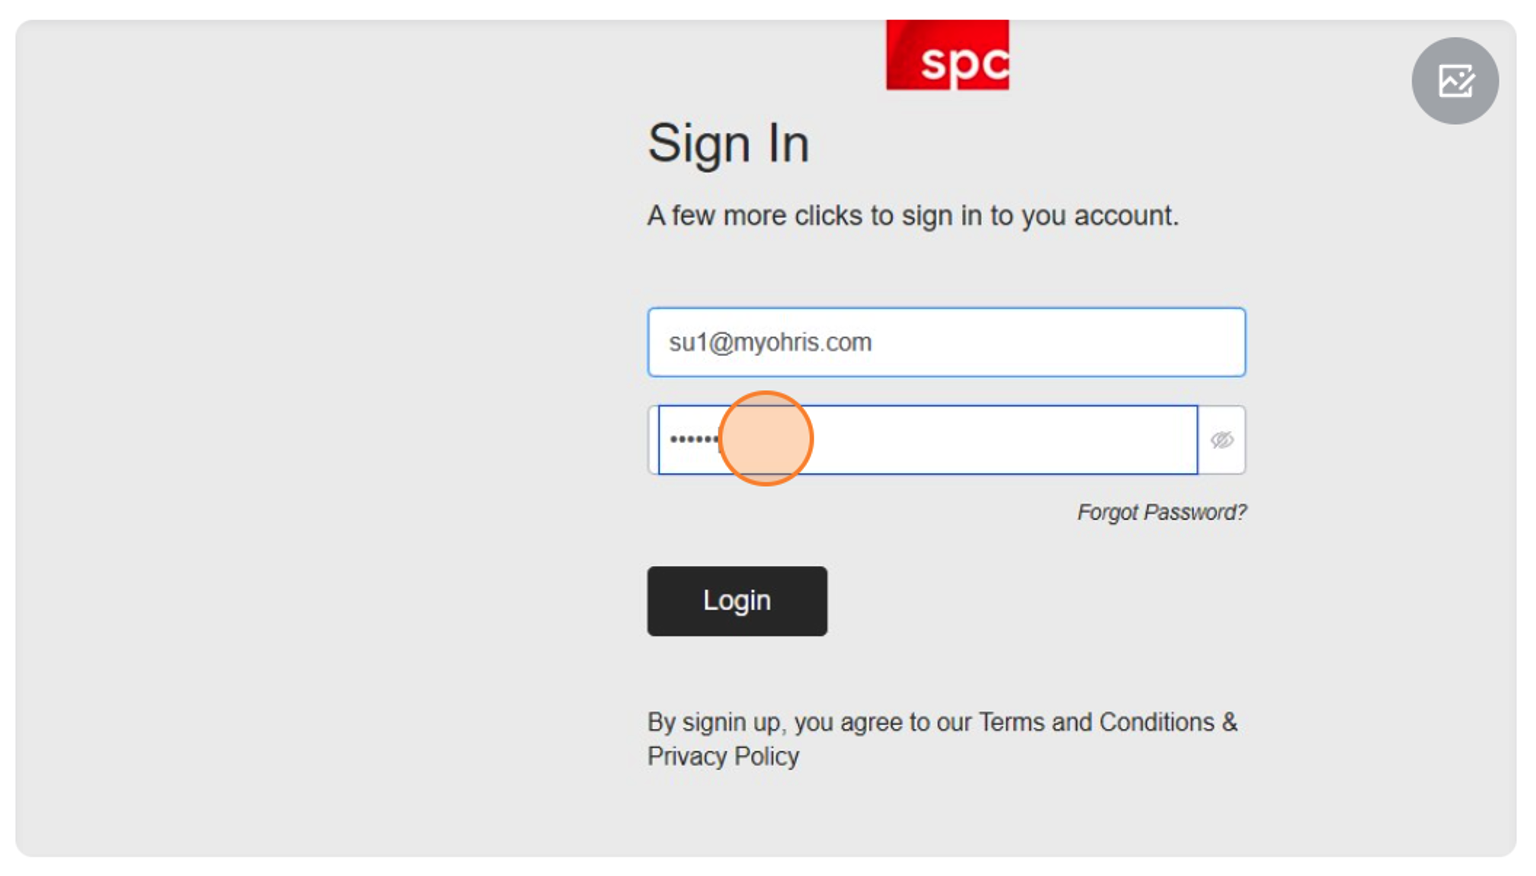This screenshot has width=1536, height=876.
Task: Open the Terms and Conditions text
Action: point(1096,722)
